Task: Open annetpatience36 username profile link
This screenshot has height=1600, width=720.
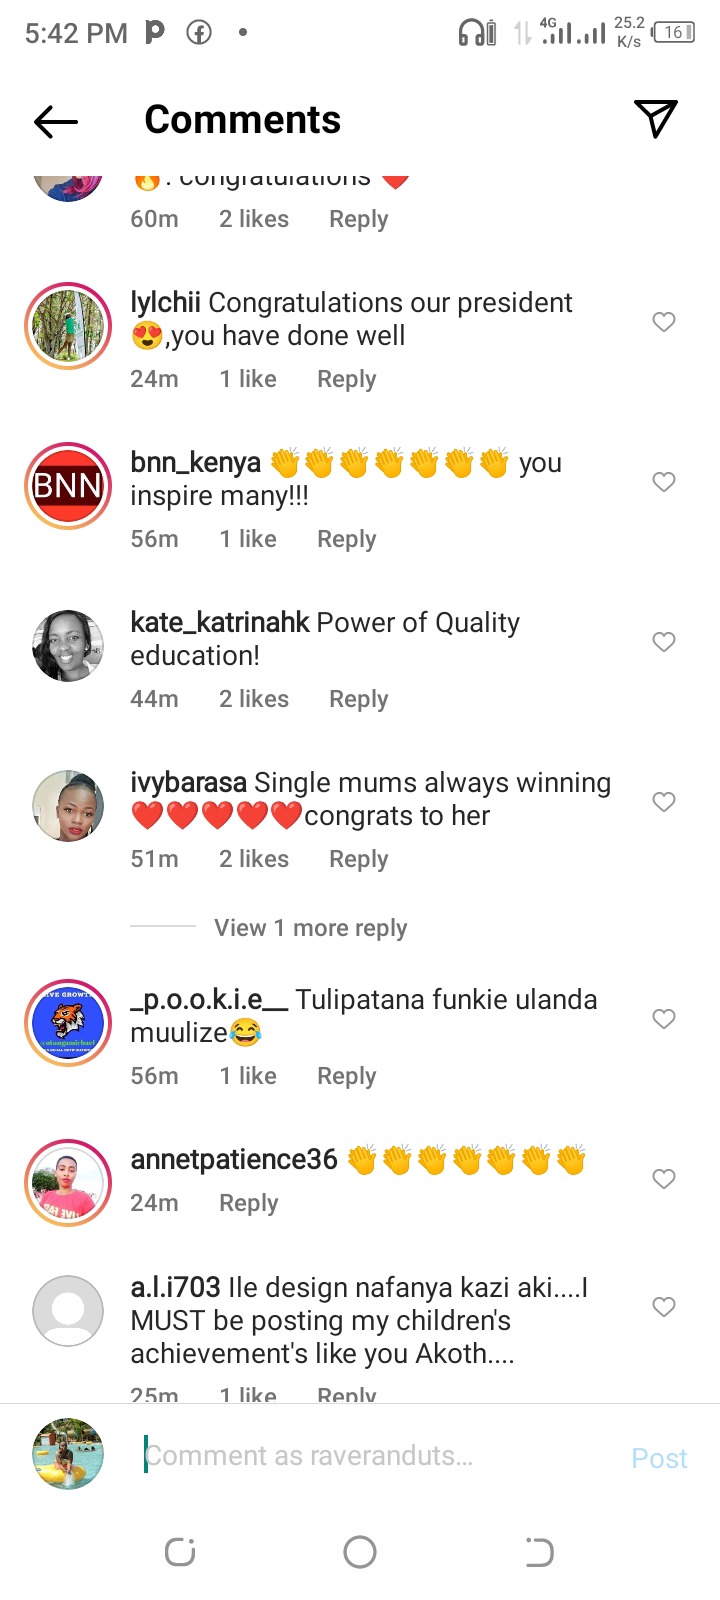Action: 234,1160
